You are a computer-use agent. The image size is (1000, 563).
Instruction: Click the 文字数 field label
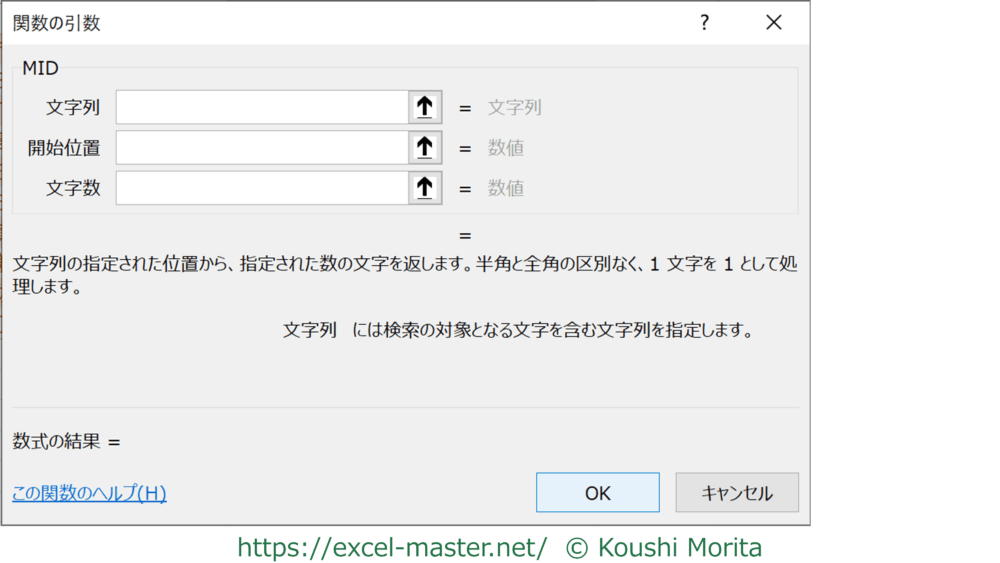click(73, 188)
